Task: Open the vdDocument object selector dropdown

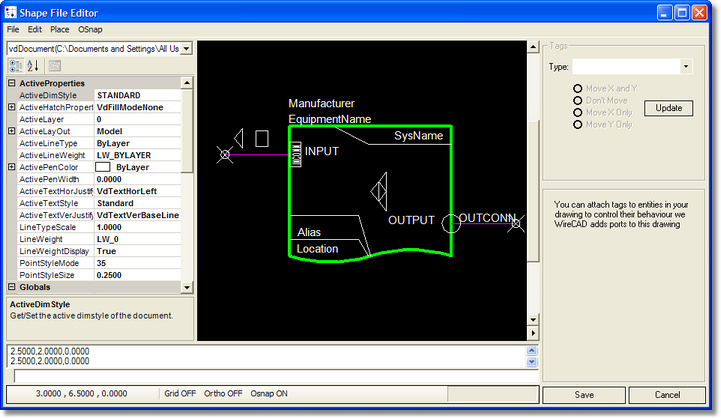Action: pyautogui.click(x=186, y=48)
